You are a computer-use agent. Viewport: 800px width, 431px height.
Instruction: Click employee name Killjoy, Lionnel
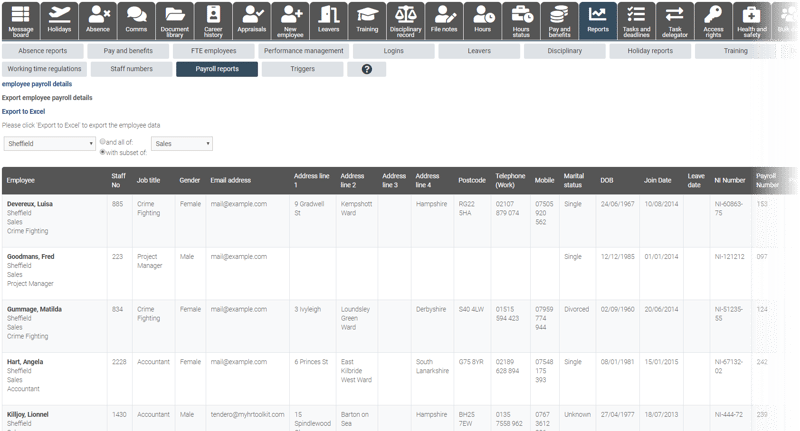point(28,414)
